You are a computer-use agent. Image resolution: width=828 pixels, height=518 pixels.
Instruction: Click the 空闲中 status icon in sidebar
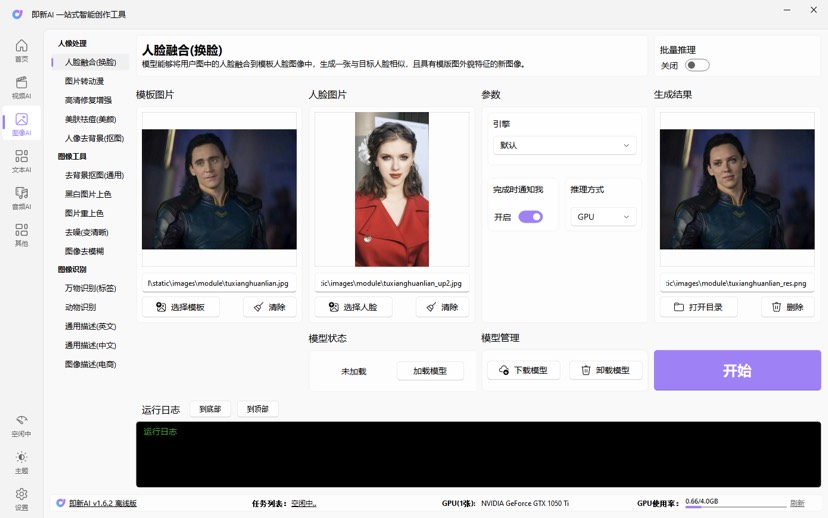pyautogui.click(x=21, y=425)
